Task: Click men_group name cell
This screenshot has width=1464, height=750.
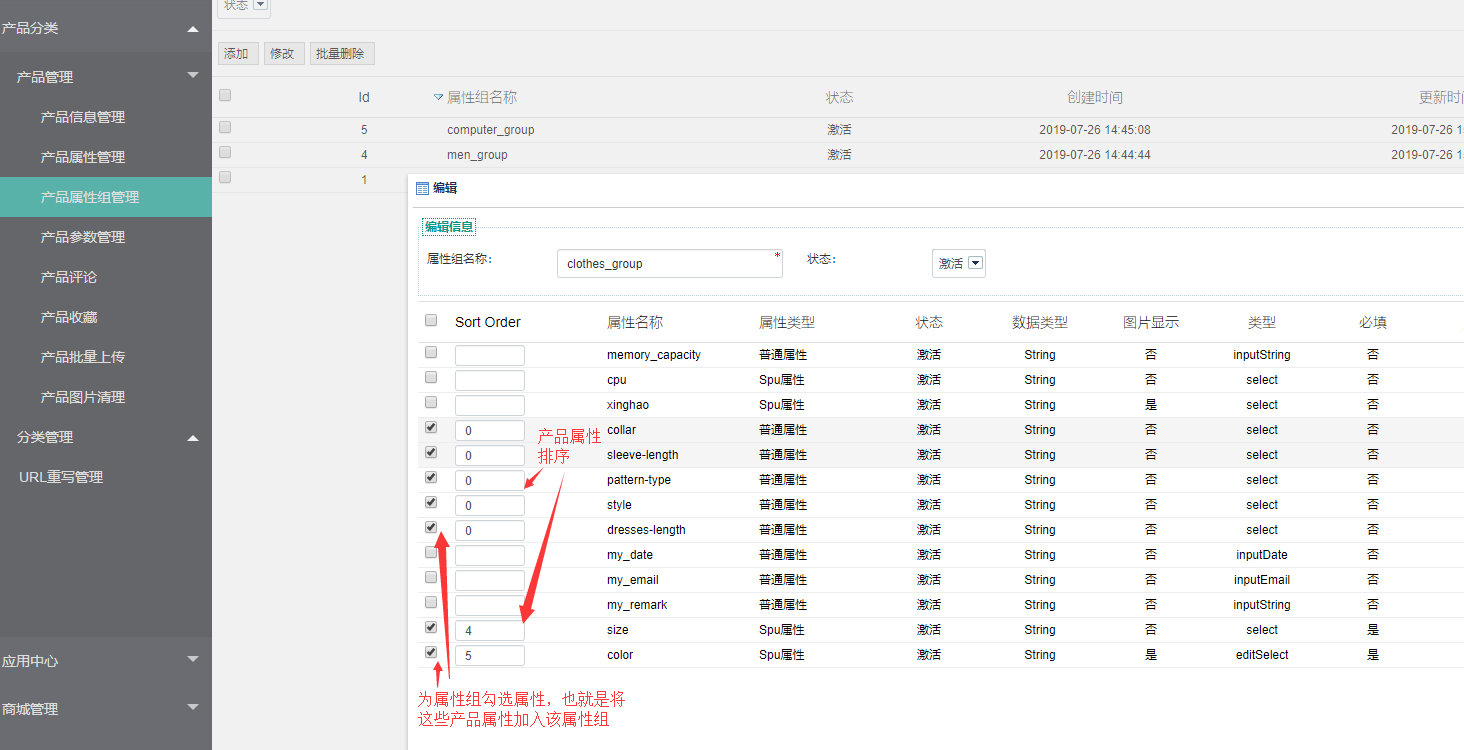Action: pos(477,155)
